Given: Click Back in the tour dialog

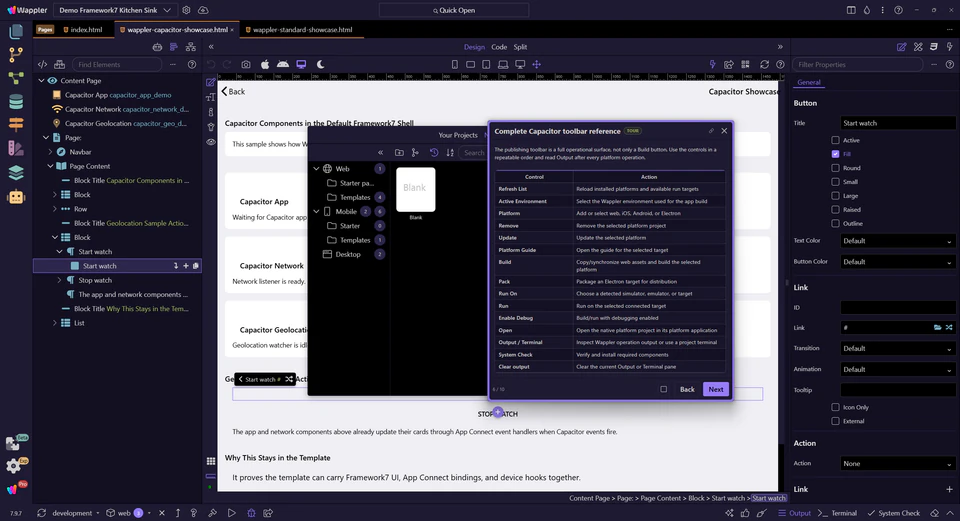Looking at the screenshot, I should (x=687, y=389).
